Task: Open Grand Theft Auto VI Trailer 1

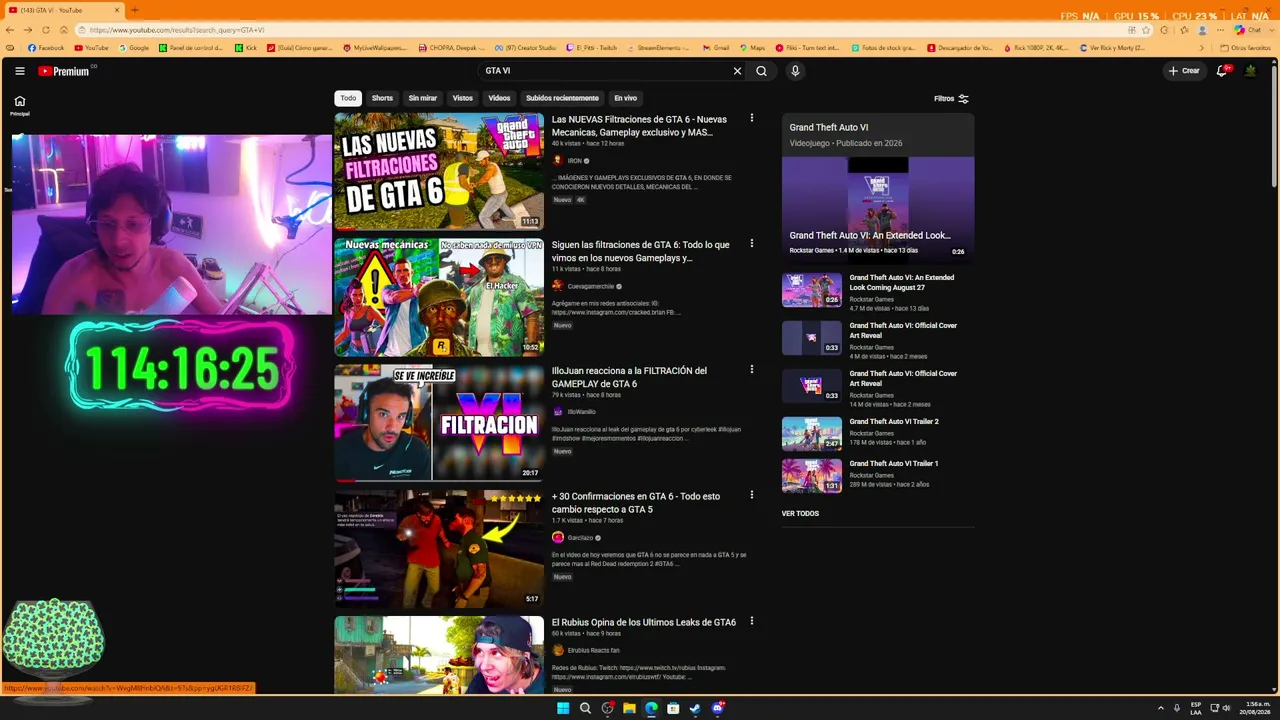Action: (x=894, y=464)
